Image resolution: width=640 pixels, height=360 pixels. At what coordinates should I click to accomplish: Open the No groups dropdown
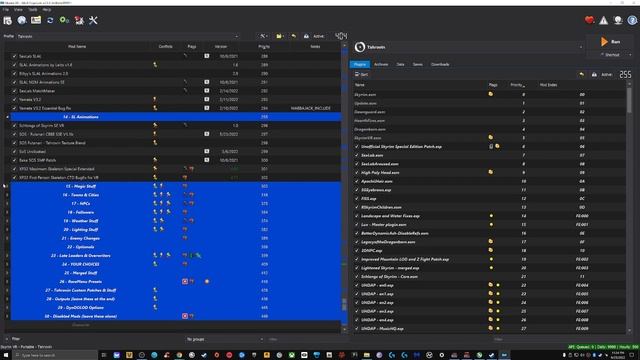point(224,339)
